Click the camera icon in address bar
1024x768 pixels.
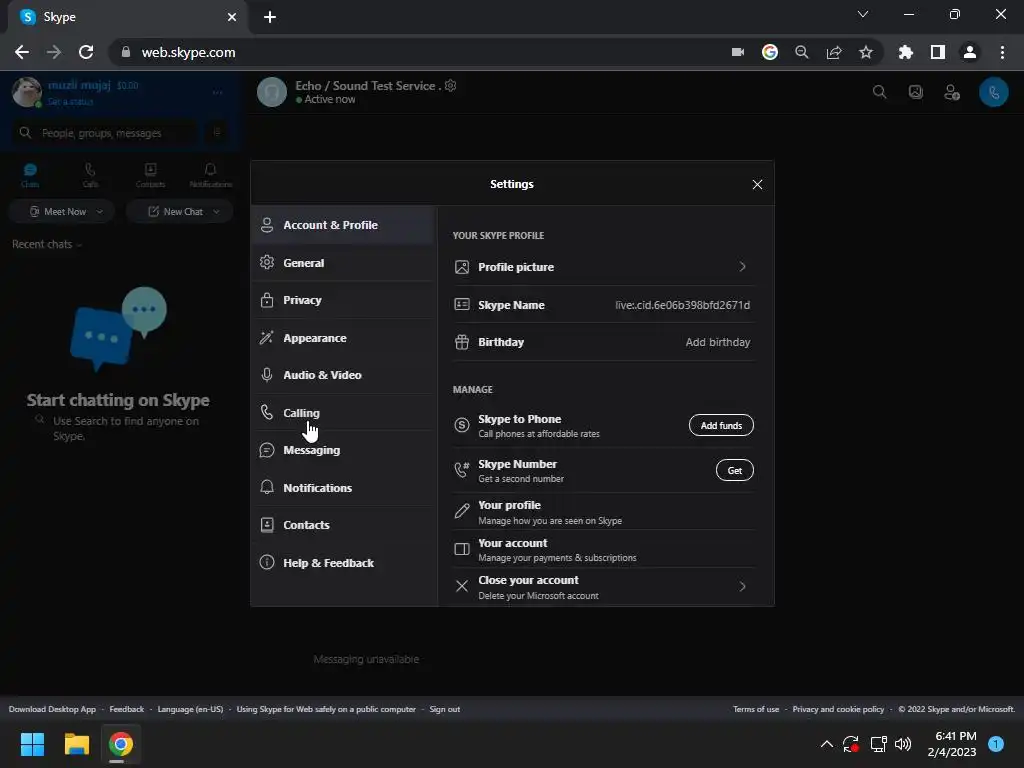pyautogui.click(x=738, y=52)
